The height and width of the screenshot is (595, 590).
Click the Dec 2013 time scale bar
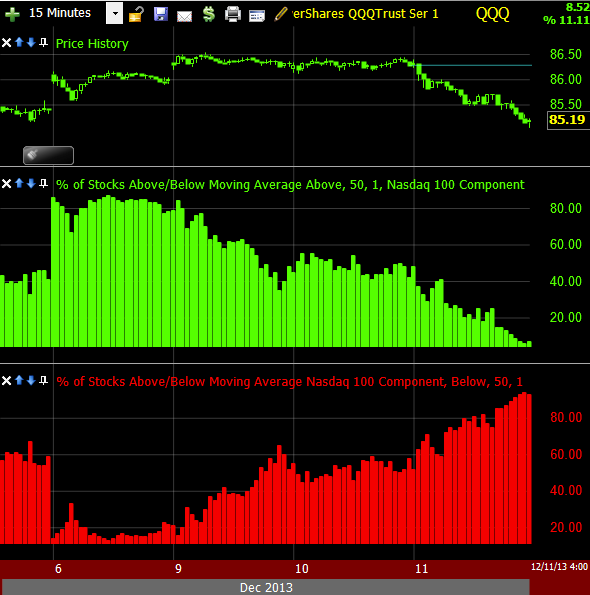point(266,587)
